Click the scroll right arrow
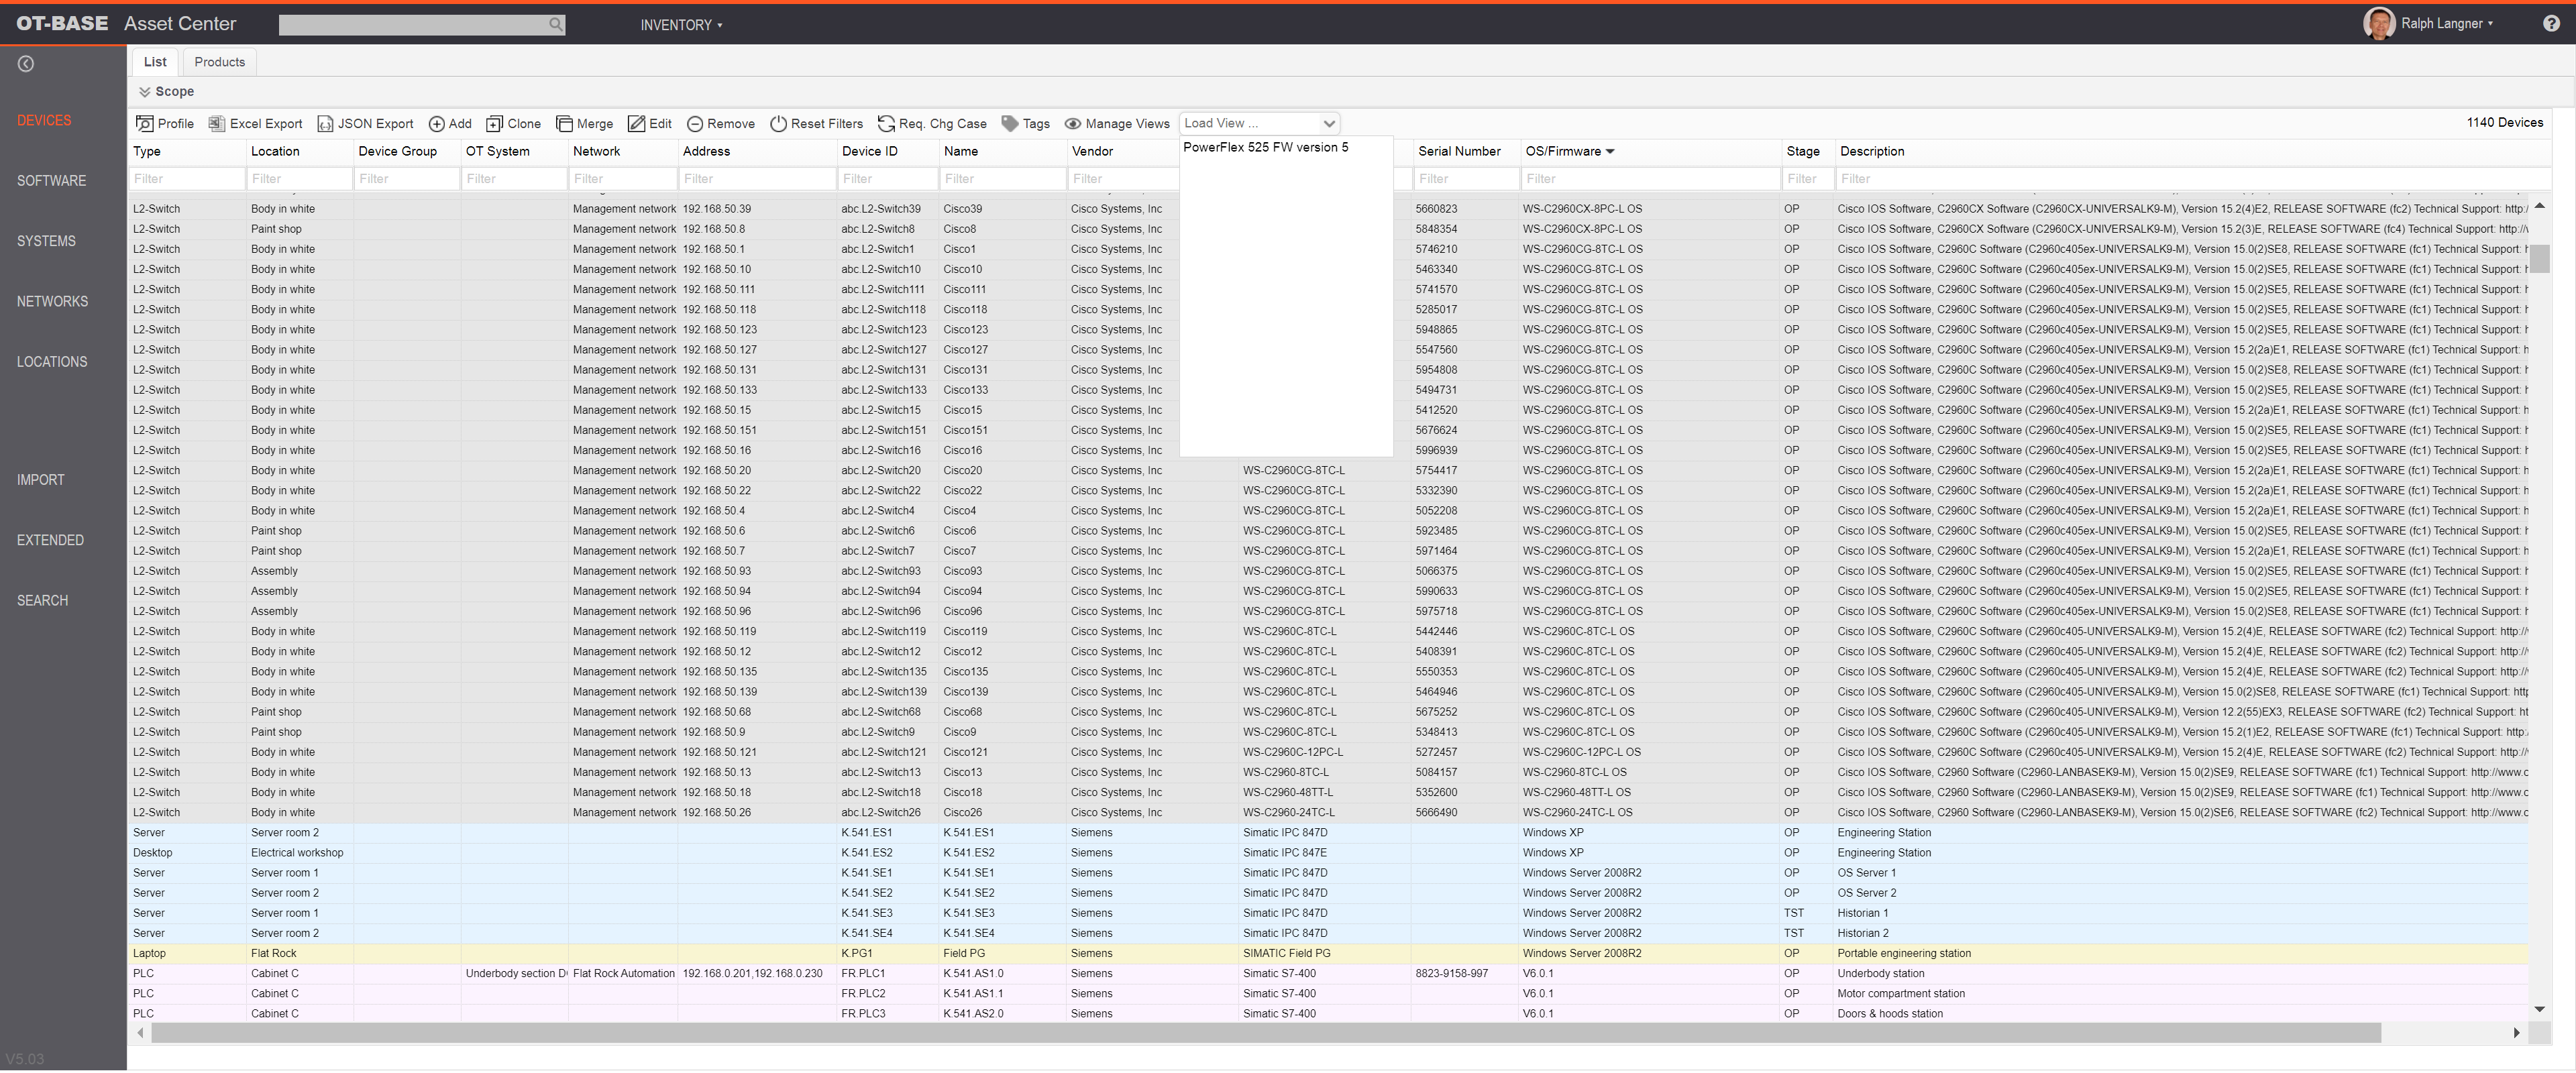2576x1073 pixels. pyautogui.click(x=2516, y=1033)
